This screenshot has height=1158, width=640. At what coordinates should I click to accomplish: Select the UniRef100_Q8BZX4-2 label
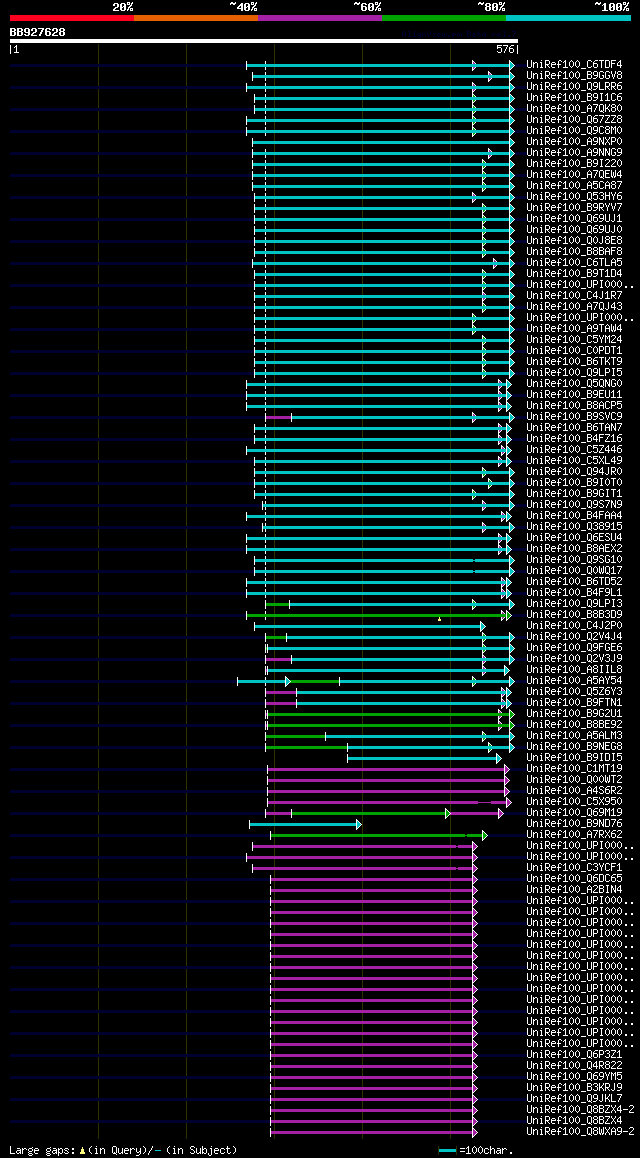580,1110
